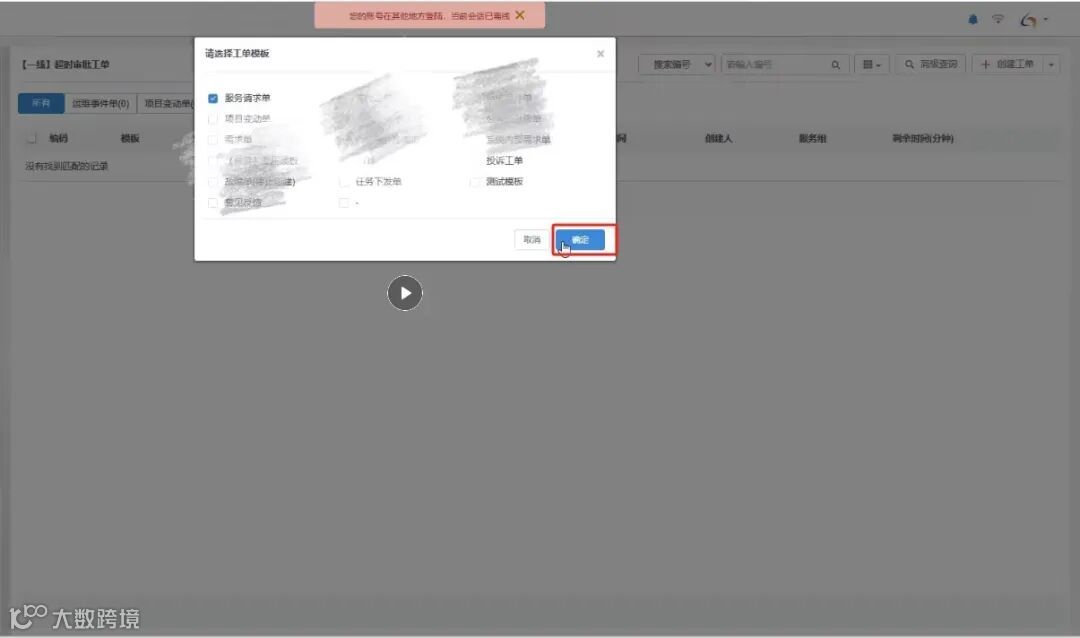The image size is (1080, 638).
Task: Click the 编码 column header
Action: (59, 138)
